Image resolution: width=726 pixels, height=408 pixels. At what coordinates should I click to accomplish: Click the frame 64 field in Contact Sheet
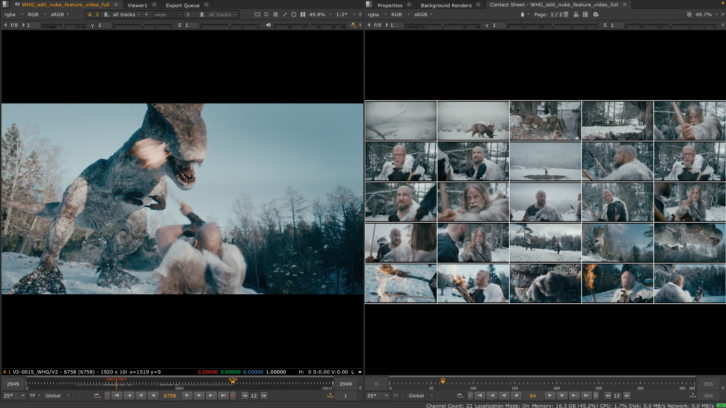pos(532,395)
